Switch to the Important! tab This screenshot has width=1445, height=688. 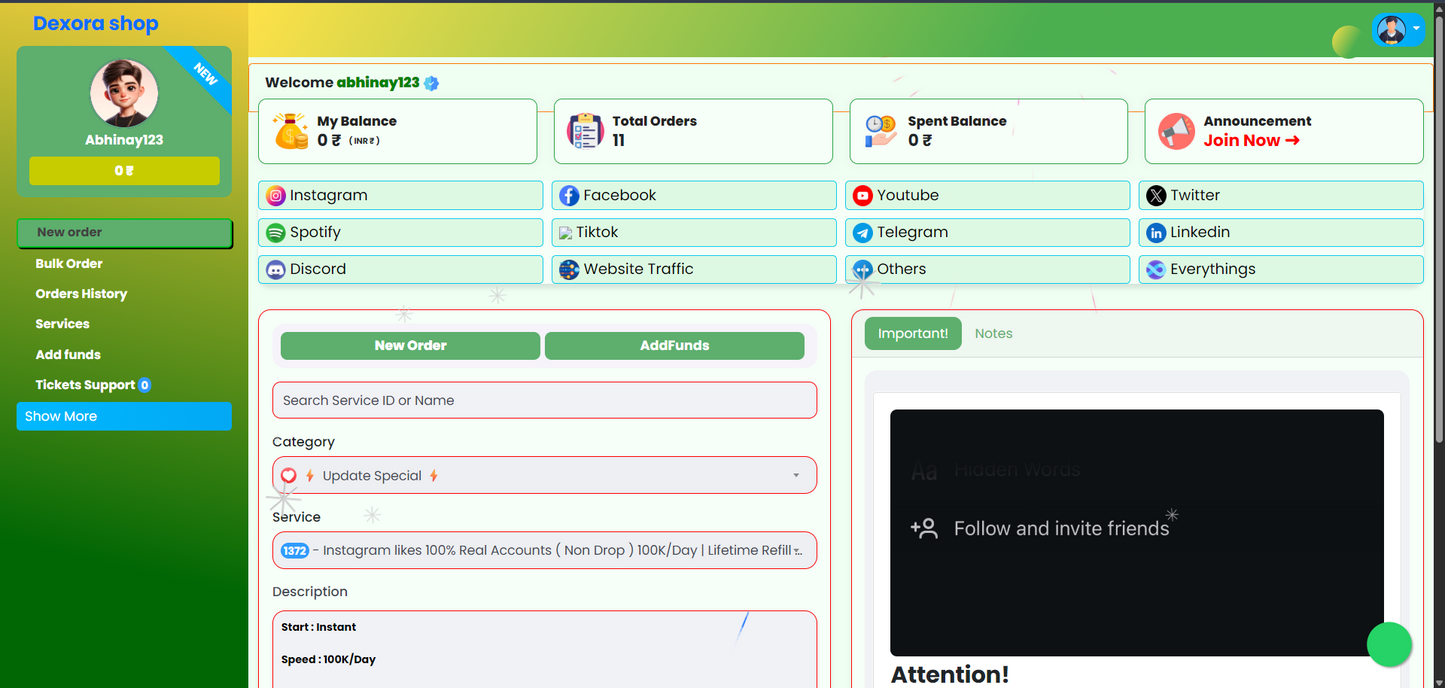pyautogui.click(x=913, y=334)
